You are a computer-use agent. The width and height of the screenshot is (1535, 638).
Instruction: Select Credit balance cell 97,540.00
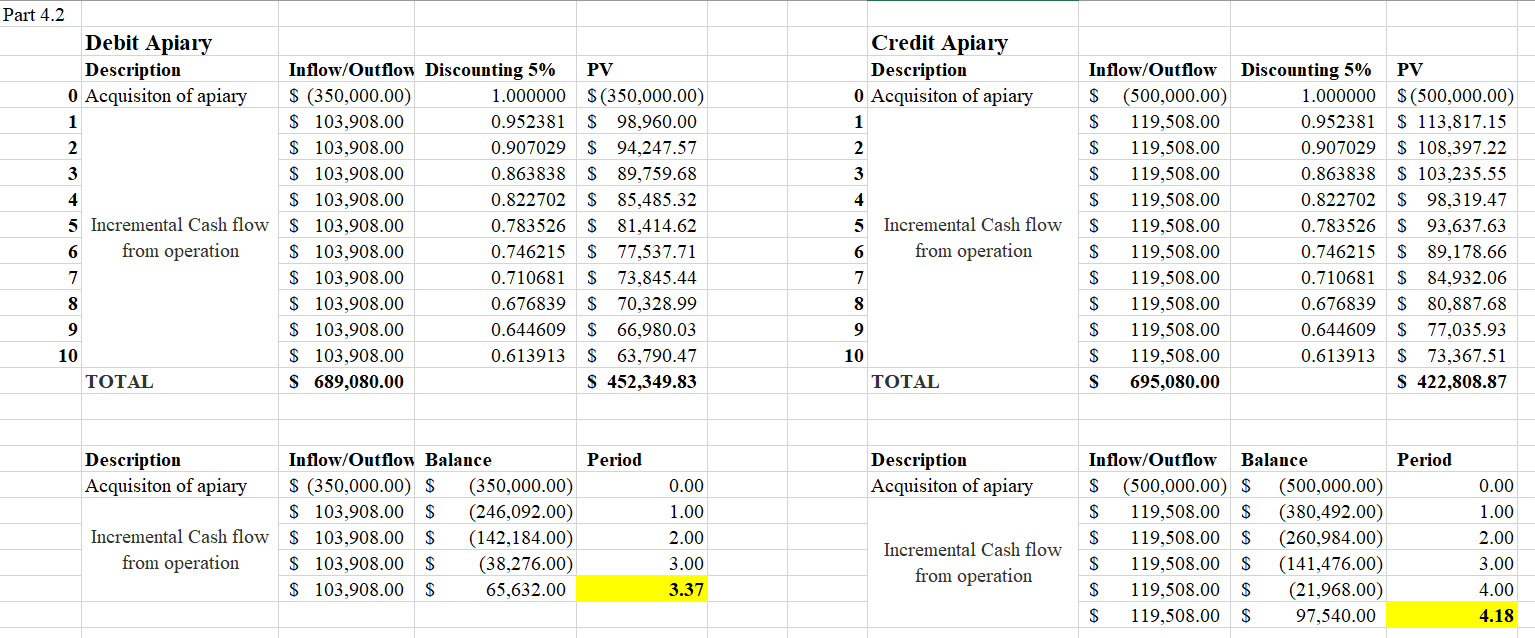tap(1310, 616)
